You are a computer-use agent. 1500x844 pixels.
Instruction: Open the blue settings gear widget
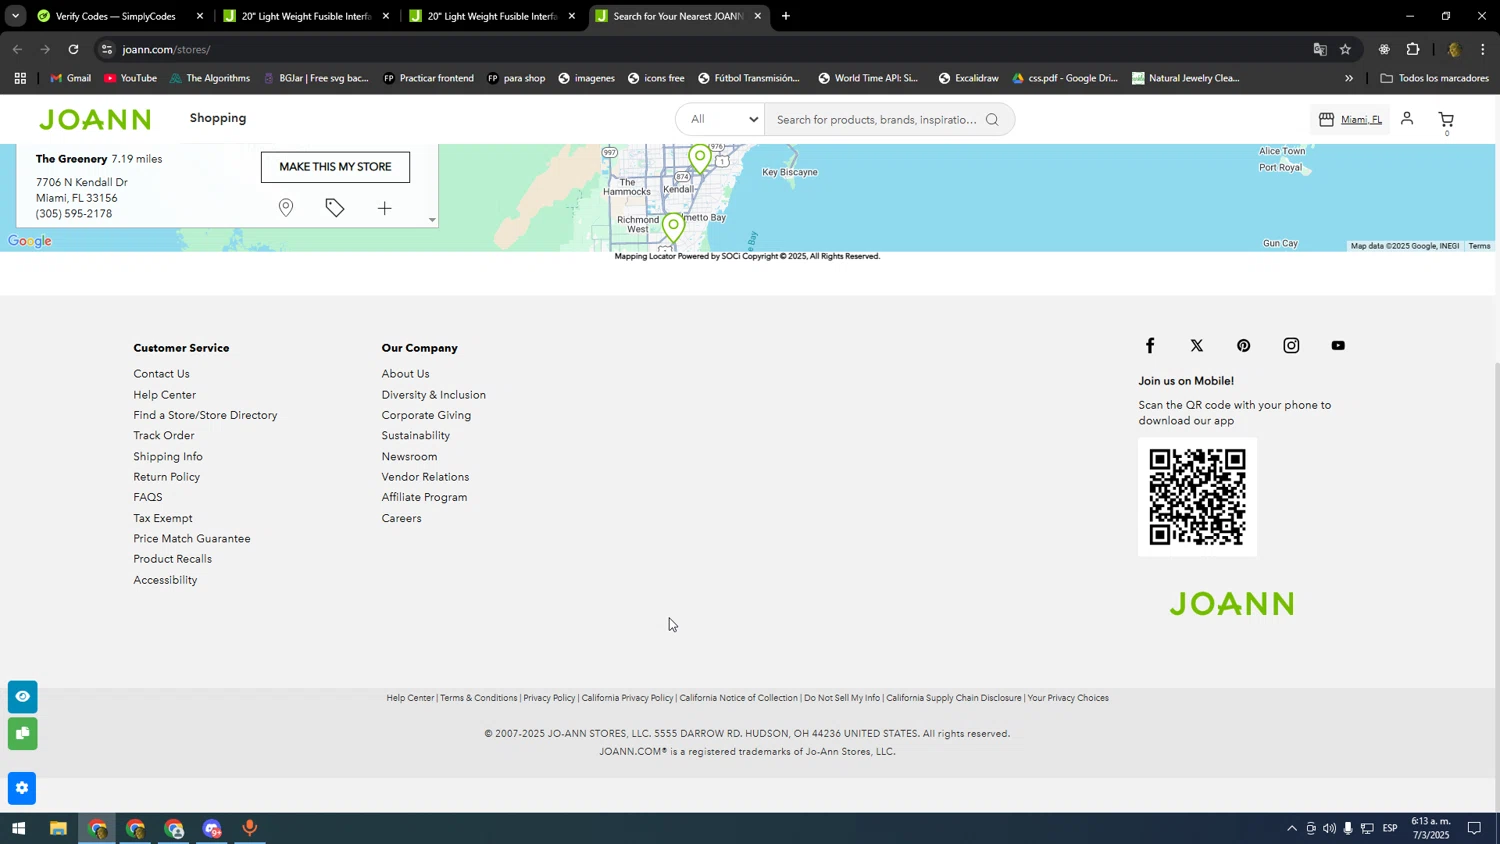pos(22,788)
